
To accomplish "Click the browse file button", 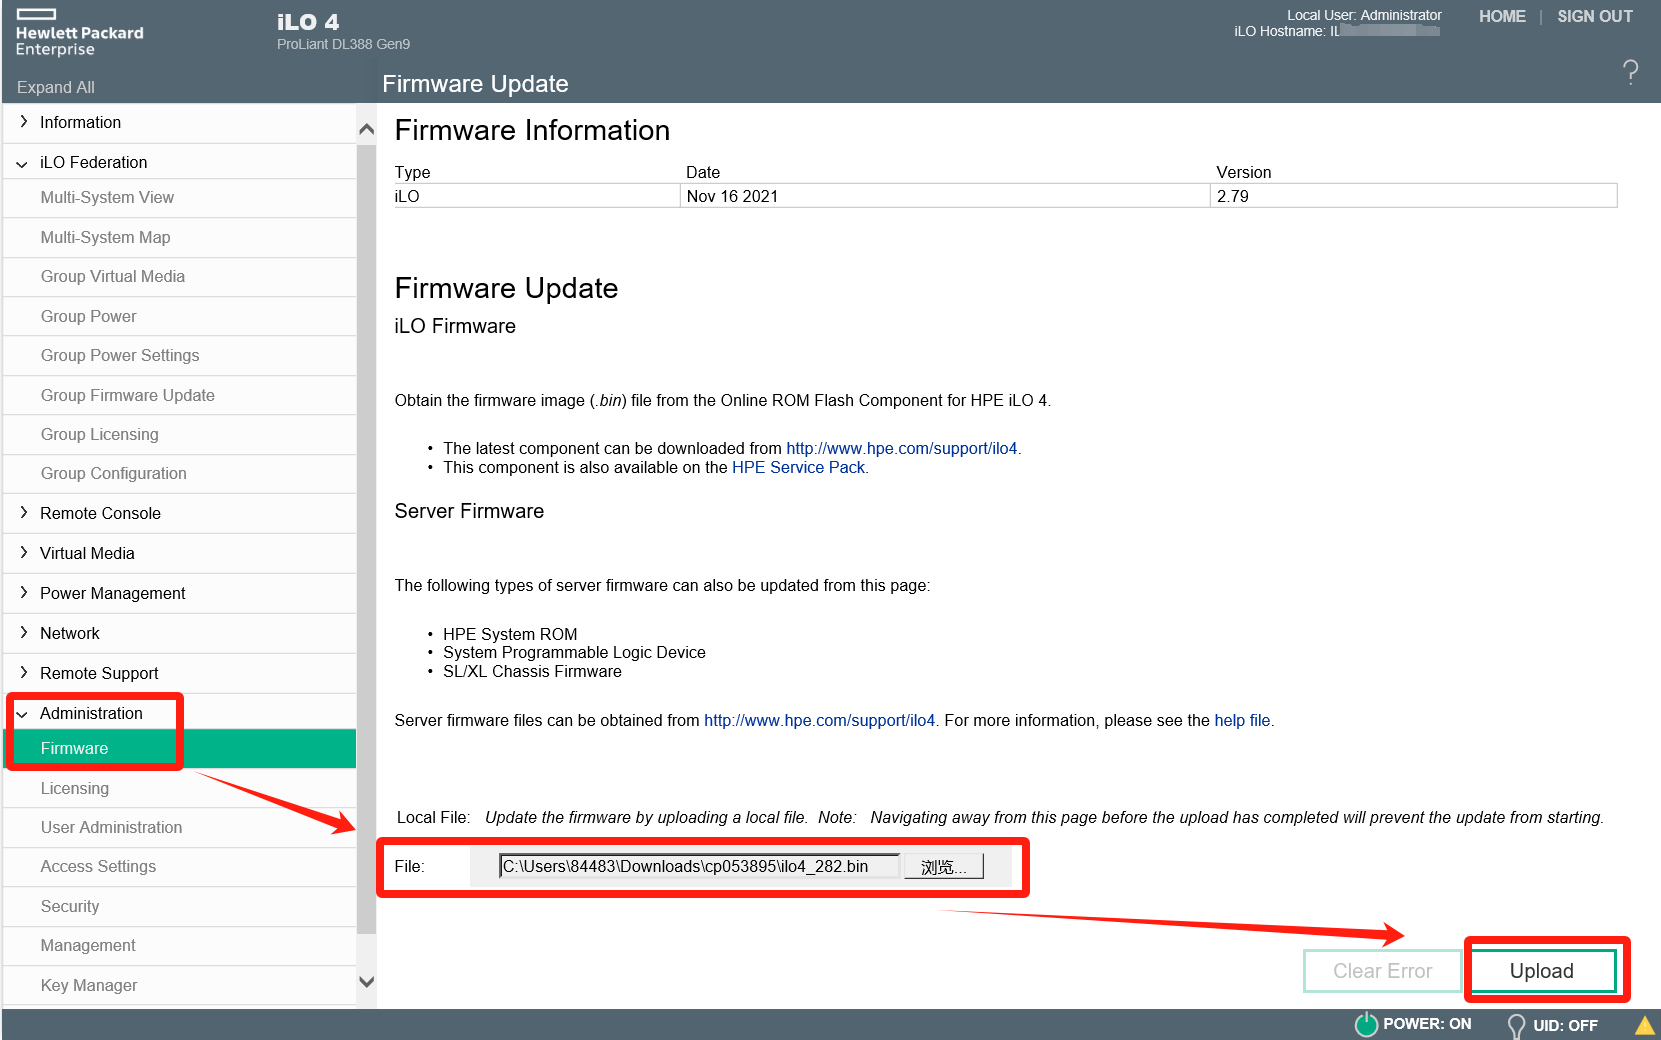I will coord(943,867).
